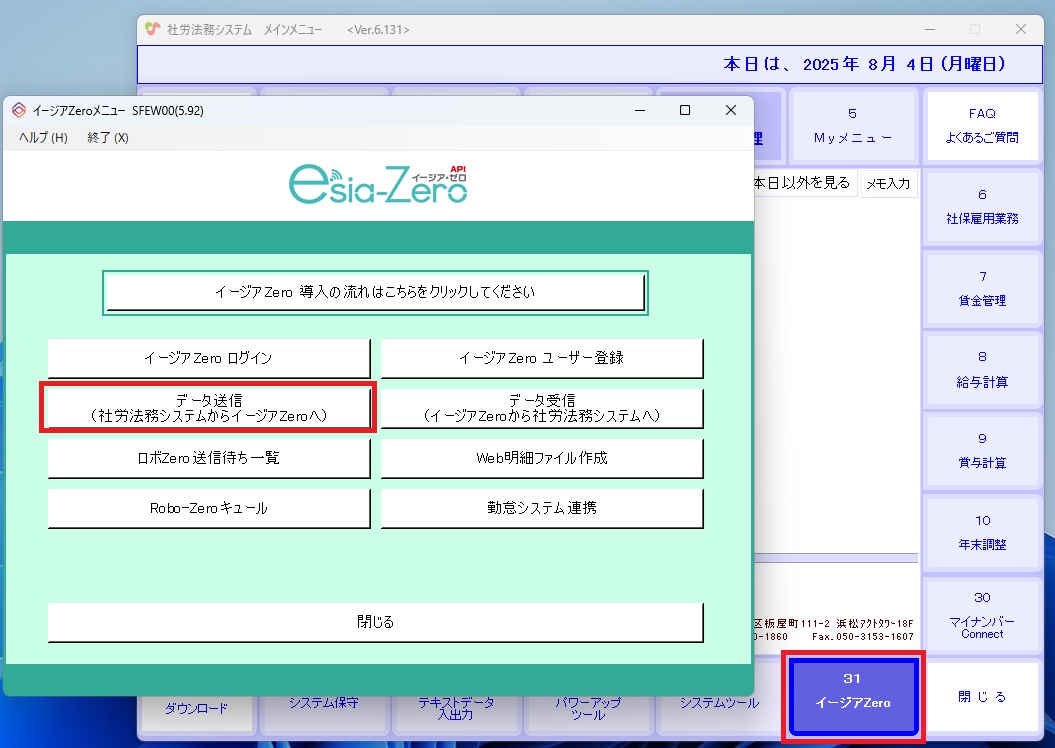This screenshot has height=748, width=1055.
Task: Open データ受信（イージアZeroから社労法務システムへ）
Action: tap(541, 408)
